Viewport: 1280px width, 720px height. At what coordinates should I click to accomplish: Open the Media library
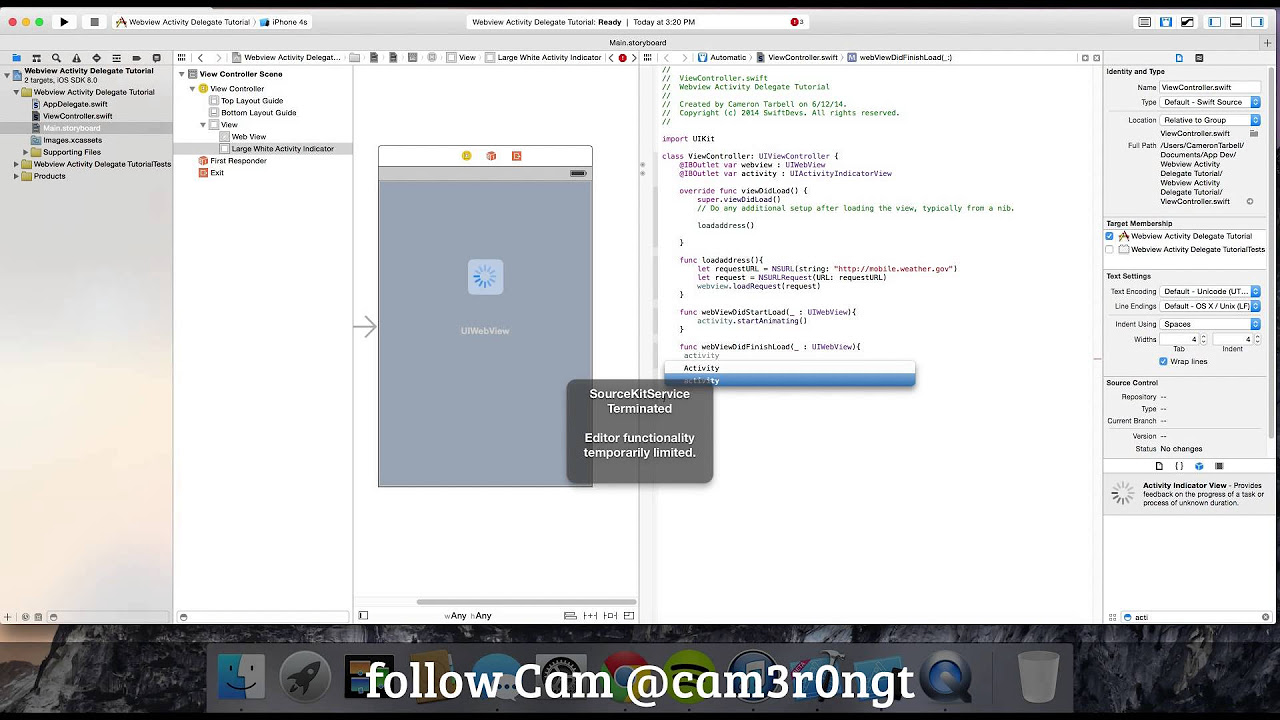1219,466
